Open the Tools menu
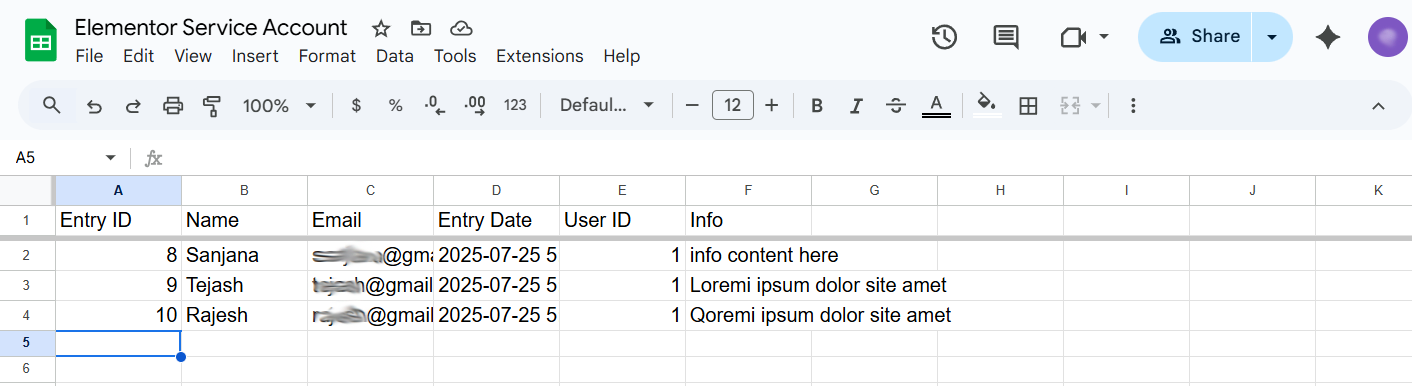The width and height of the screenshot is (1412, 386). point(455,56)
